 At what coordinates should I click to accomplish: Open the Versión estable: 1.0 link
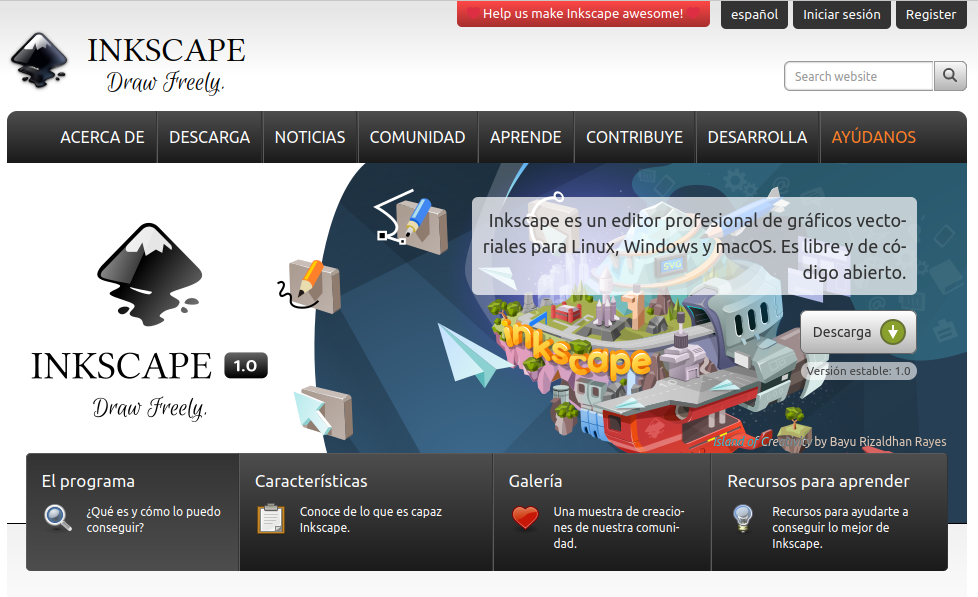(858, 371)
